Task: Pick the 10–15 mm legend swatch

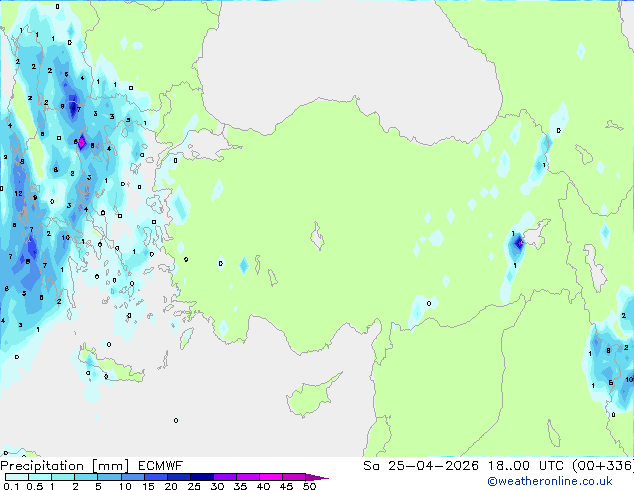Action: [x=132, y=477]
